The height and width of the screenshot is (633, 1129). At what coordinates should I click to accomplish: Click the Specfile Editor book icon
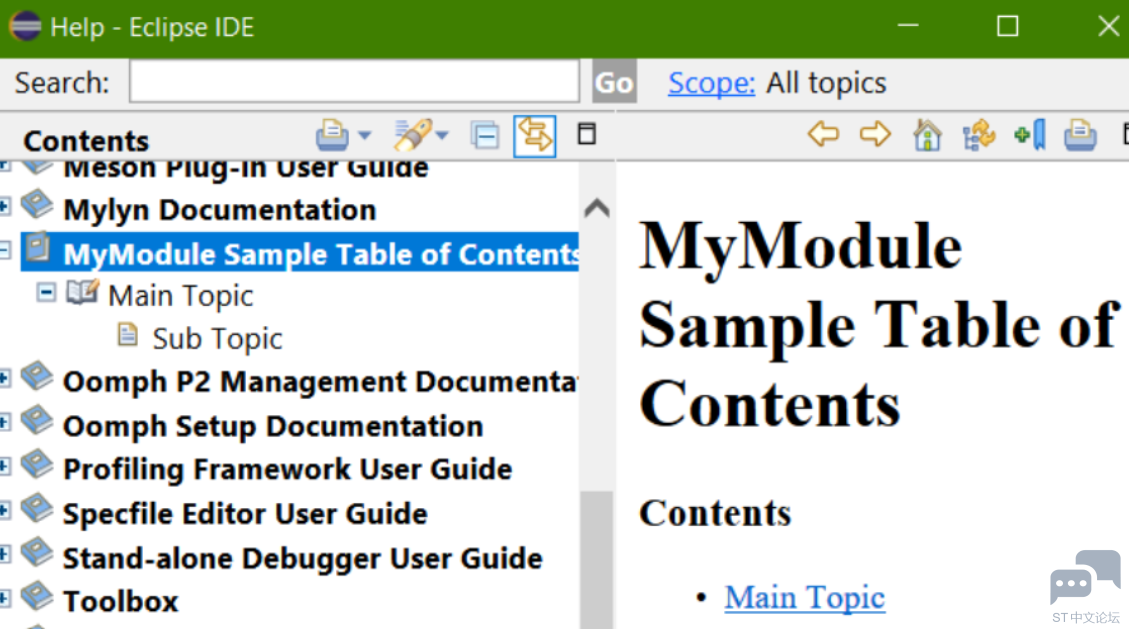37,508
